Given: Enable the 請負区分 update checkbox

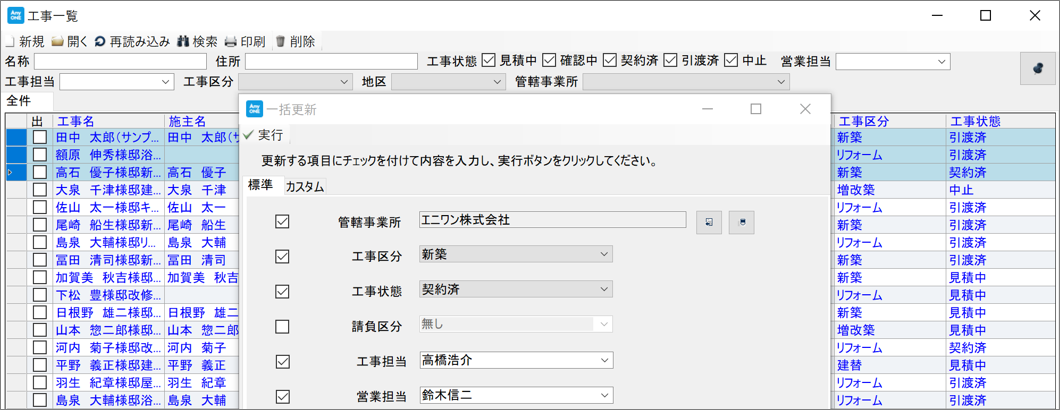Looking at the screenshot, I should click(x=283, y=326).
